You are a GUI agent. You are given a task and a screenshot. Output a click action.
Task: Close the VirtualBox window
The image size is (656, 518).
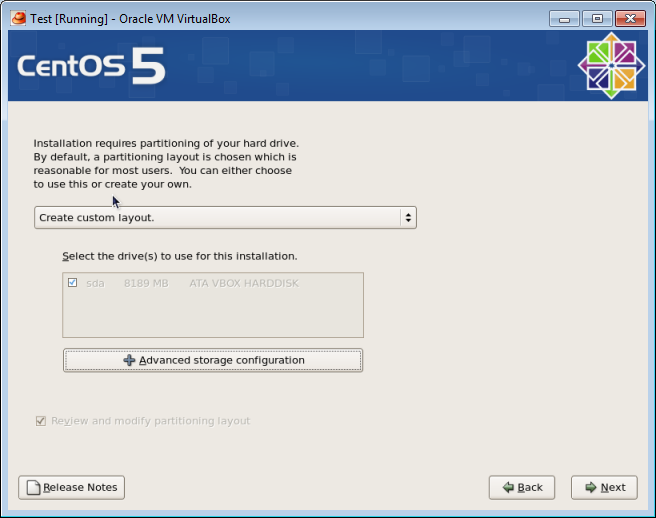pyautogui.click(x=630, y=19)
